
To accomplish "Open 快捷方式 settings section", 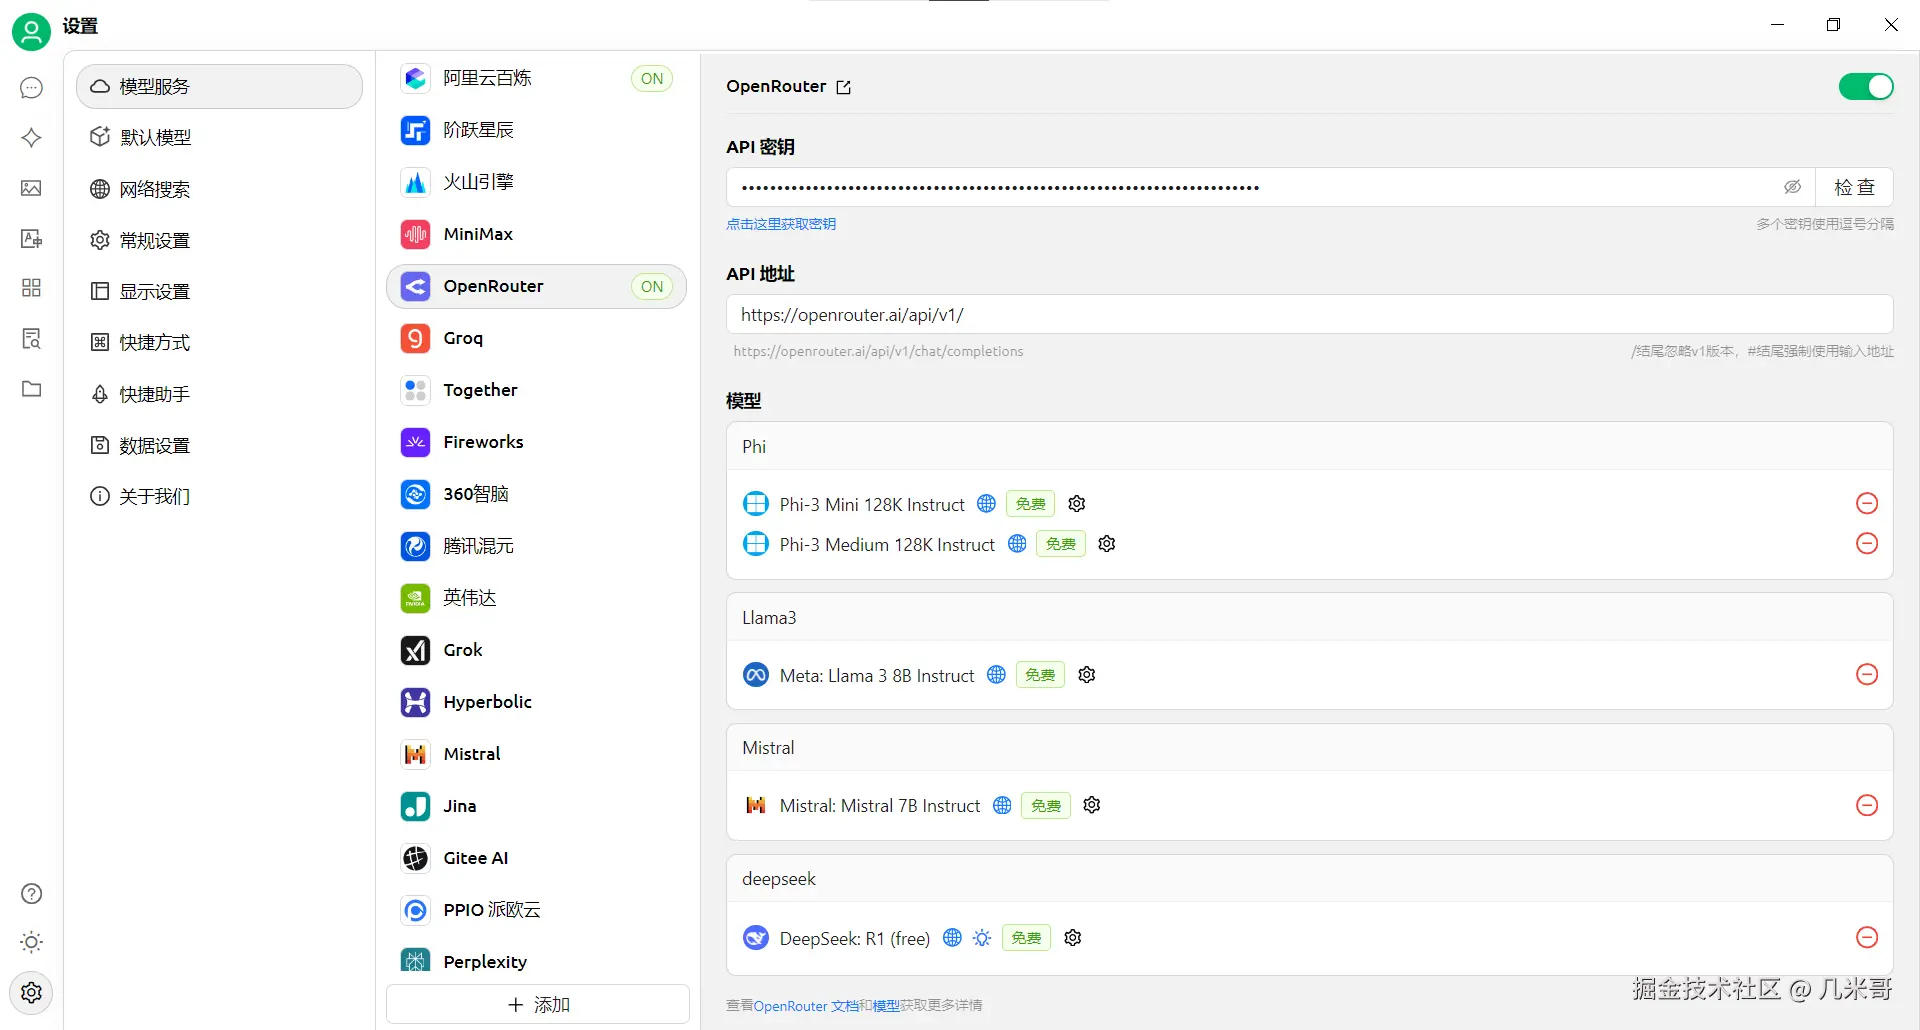I will 219,342.
